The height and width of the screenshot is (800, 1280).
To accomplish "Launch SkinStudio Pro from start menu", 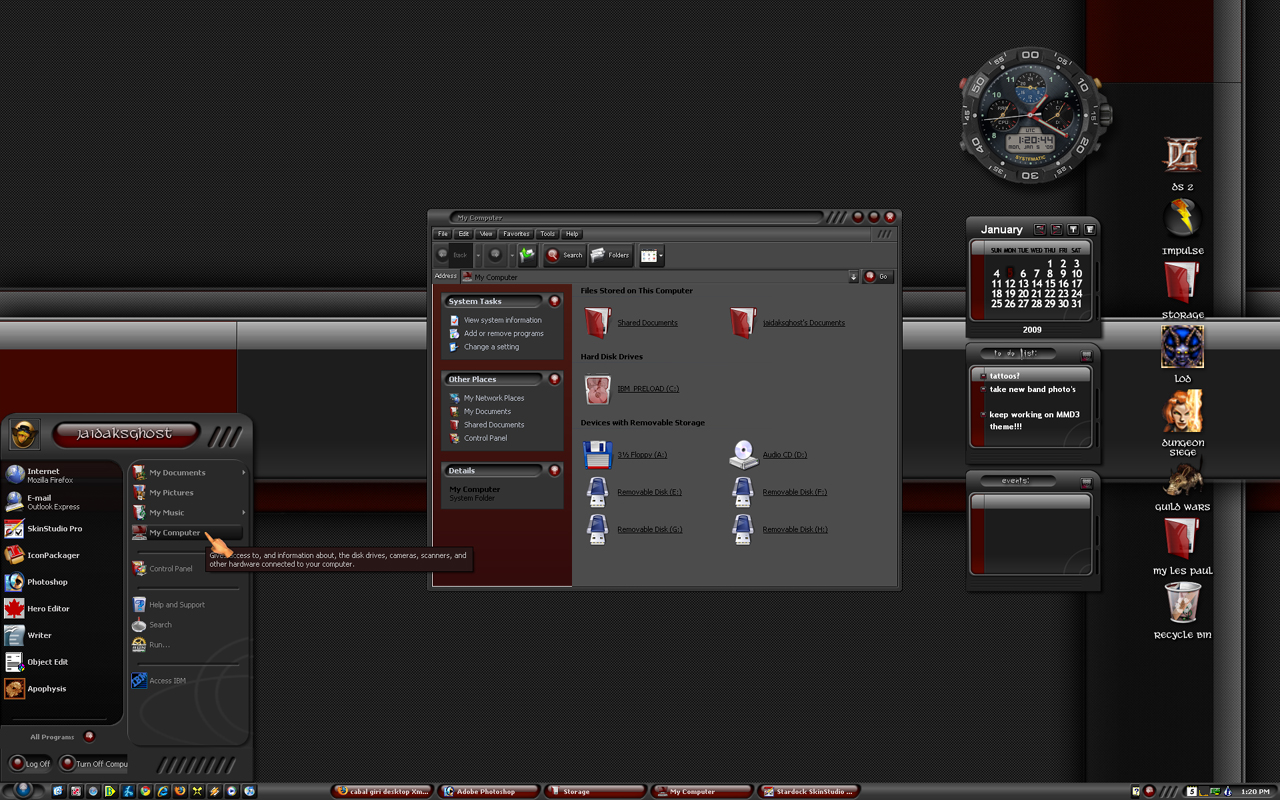I will (x=44, y=528).
